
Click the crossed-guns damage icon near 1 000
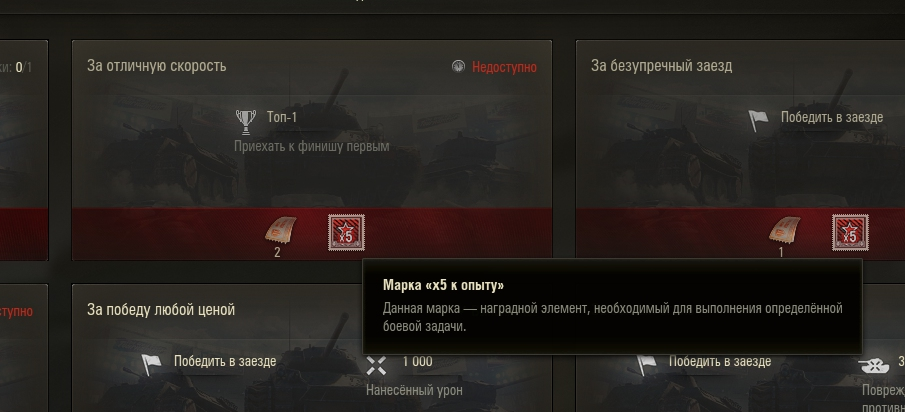(x=376, y=365)
